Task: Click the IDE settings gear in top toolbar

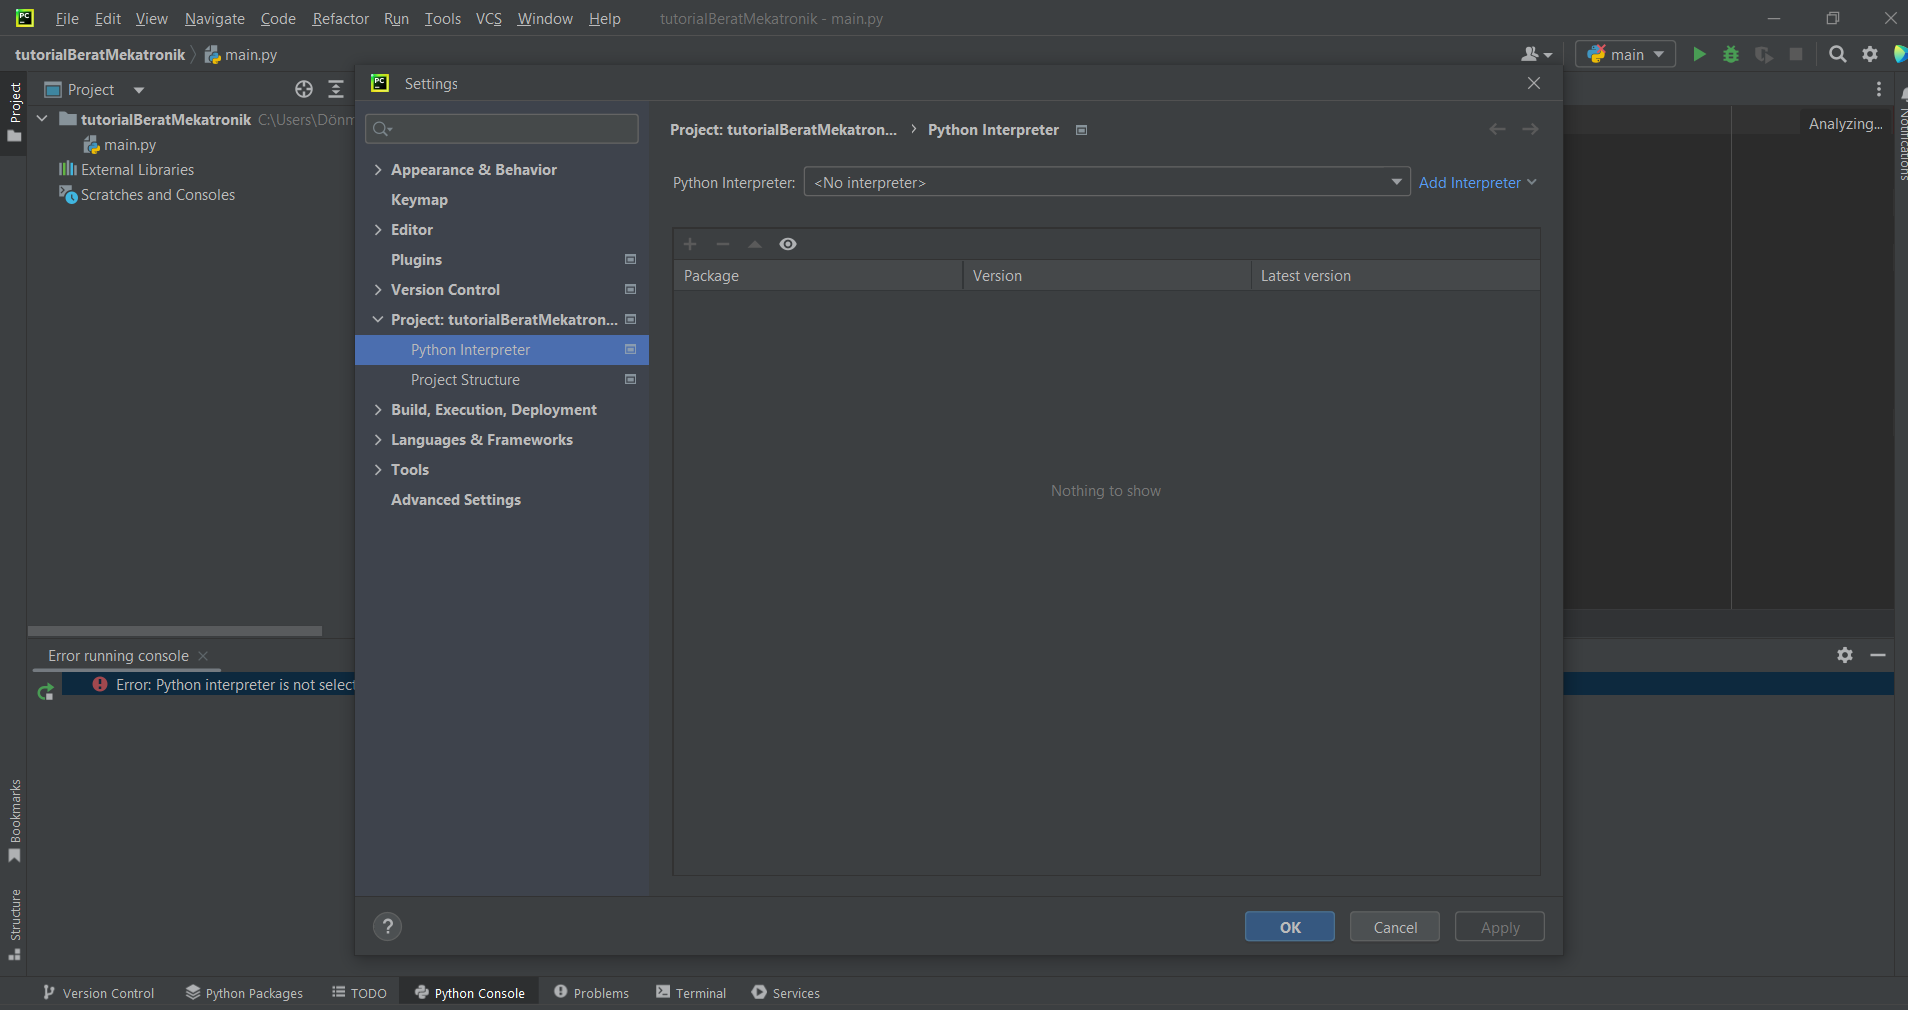Action: pyautogui.click(x=1870, y=54)
